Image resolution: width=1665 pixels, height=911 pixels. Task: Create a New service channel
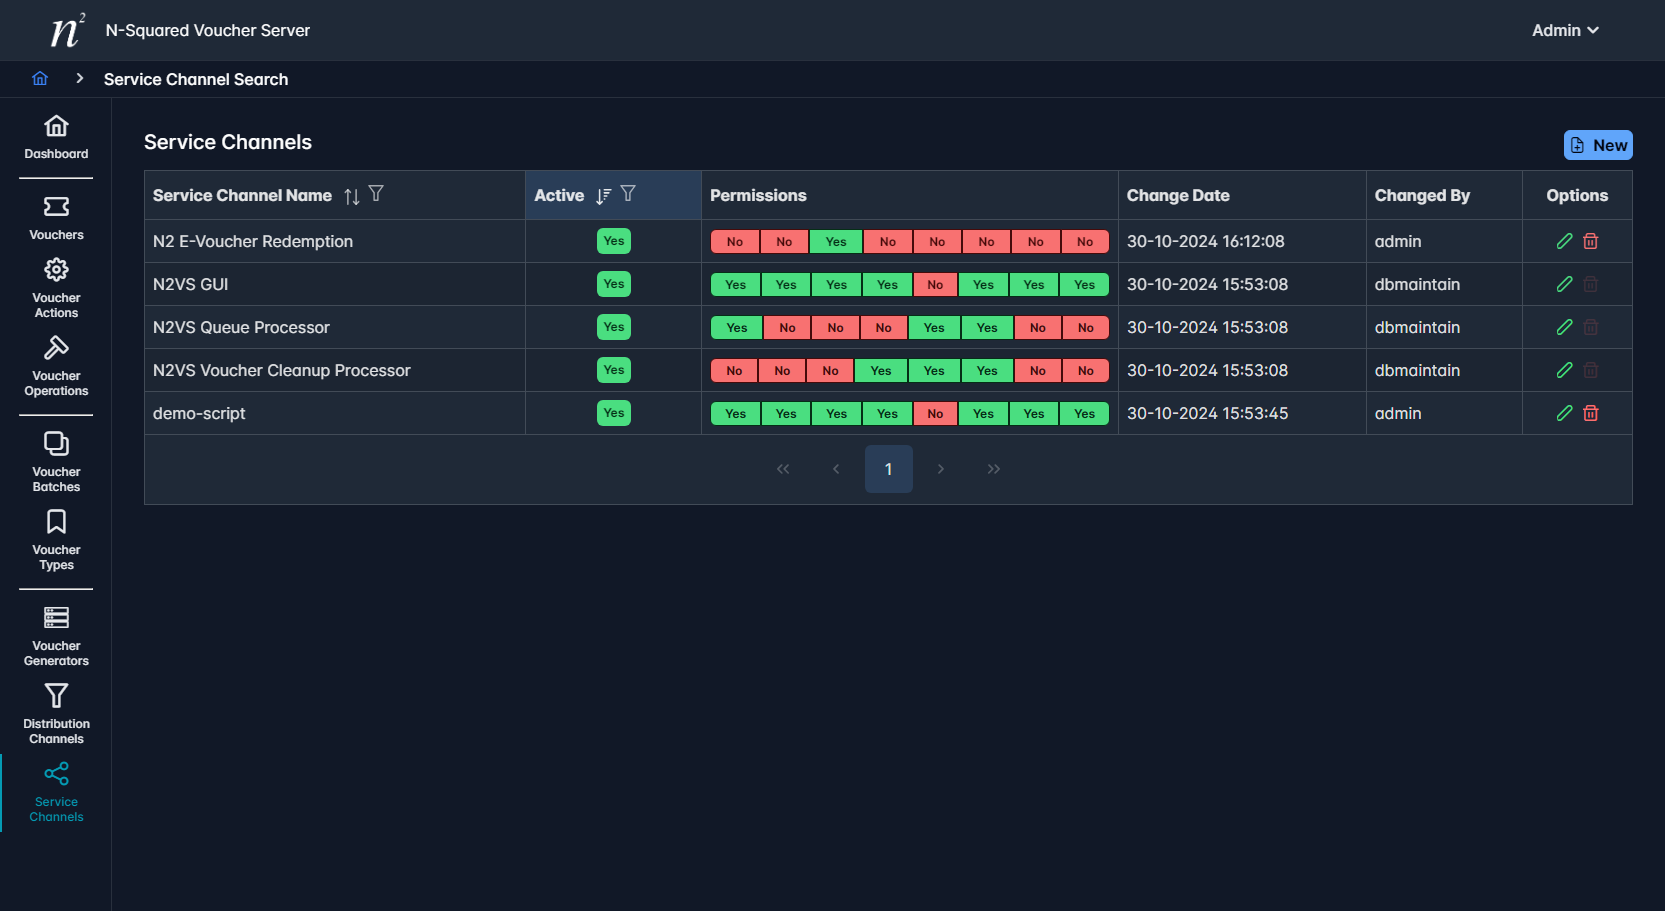coord(1597,145)
